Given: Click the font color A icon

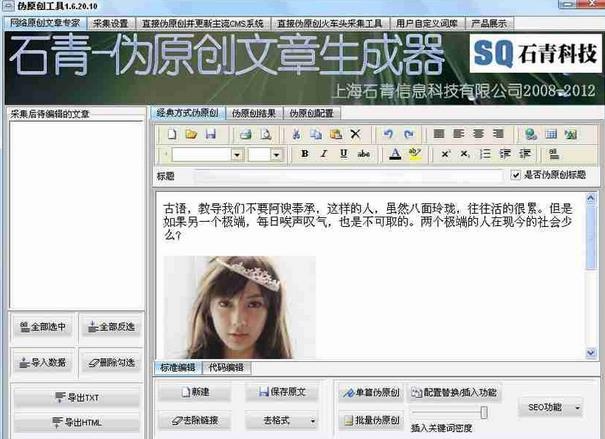Looking at the screenshot, I should [395, 154].
